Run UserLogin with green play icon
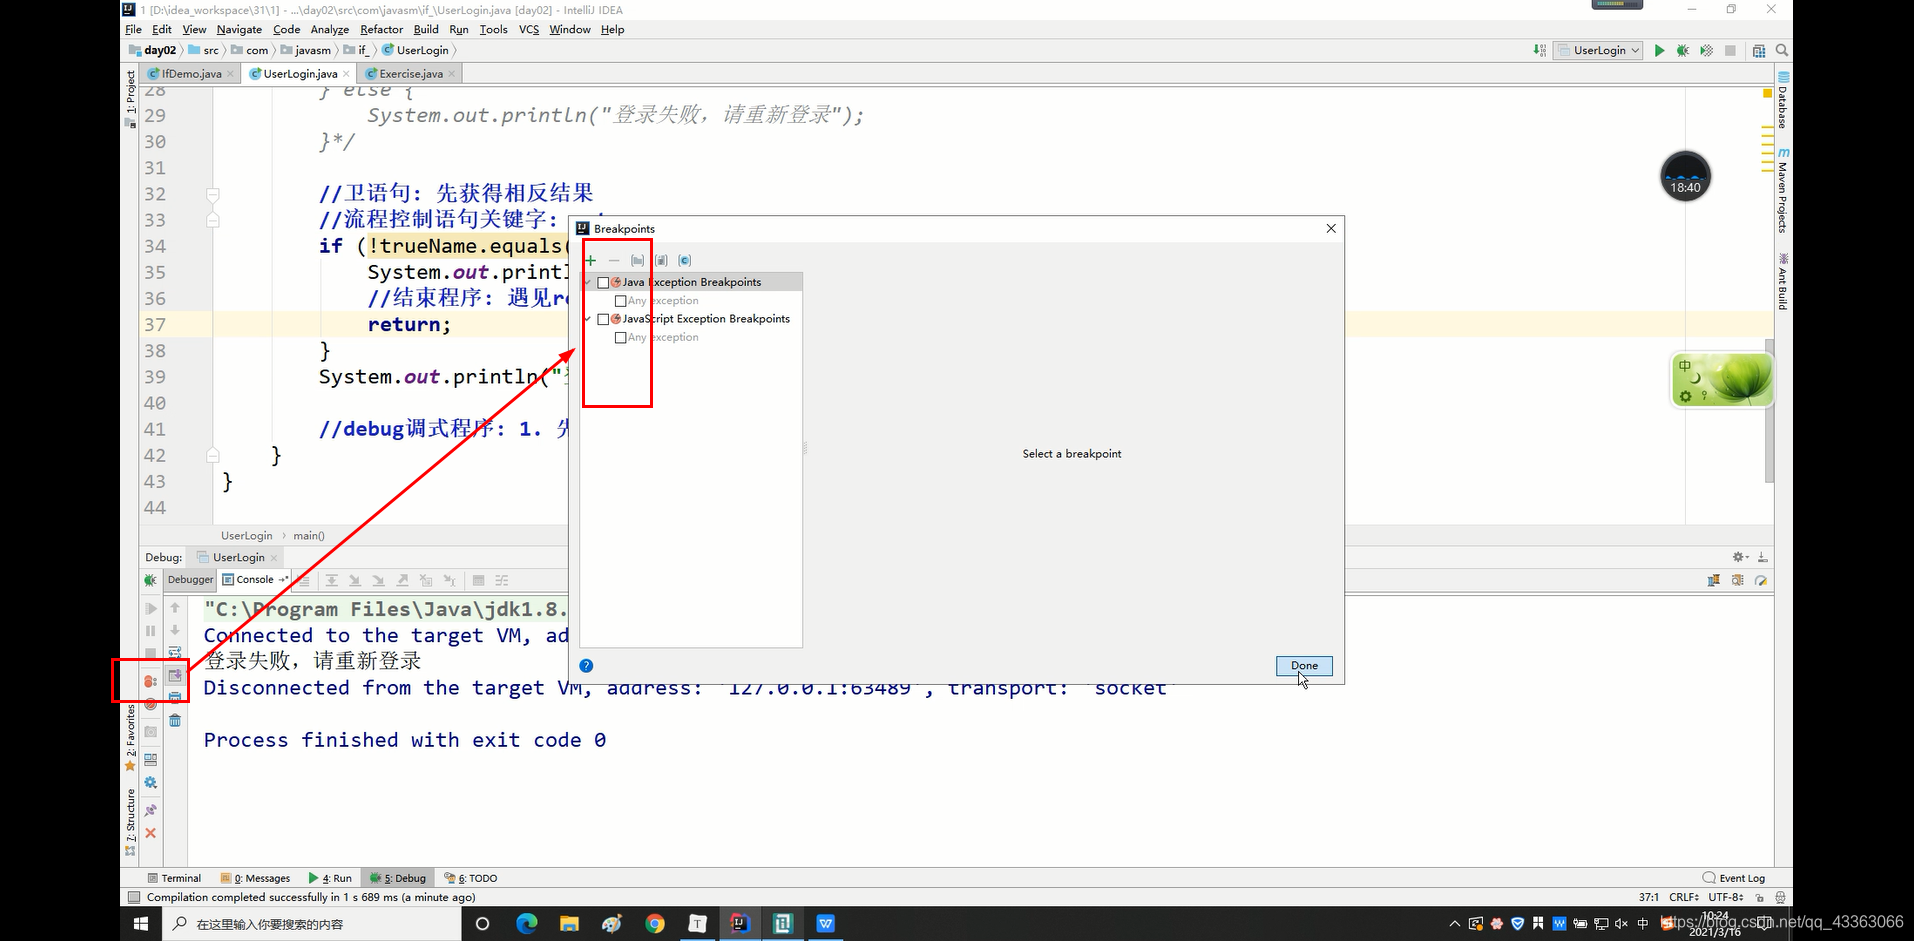Image resolution: width=1914 pixels, height=941 pixels. (1659, 50)
